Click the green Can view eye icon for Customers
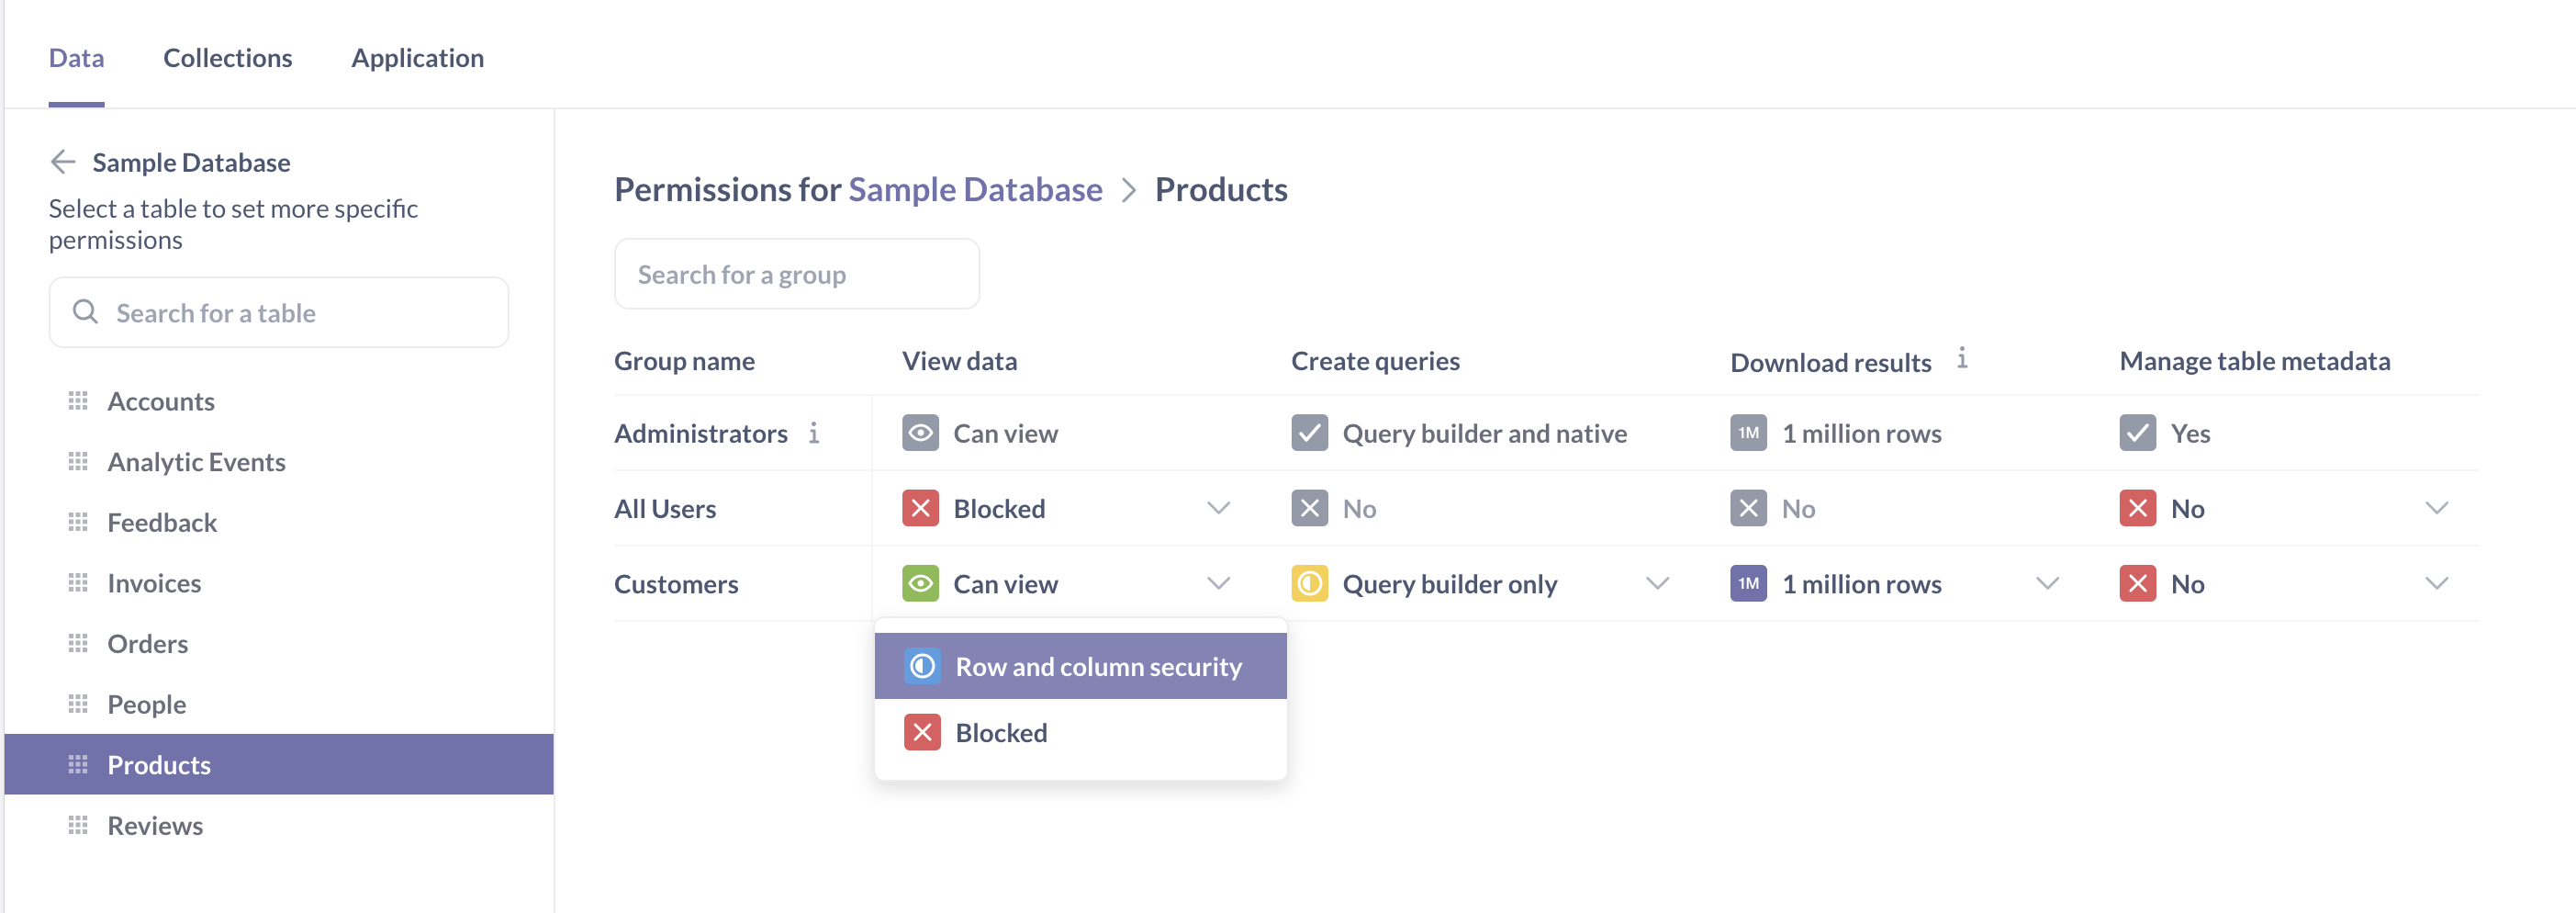This screenshot has width=2576, height=913. coord(920,584)
